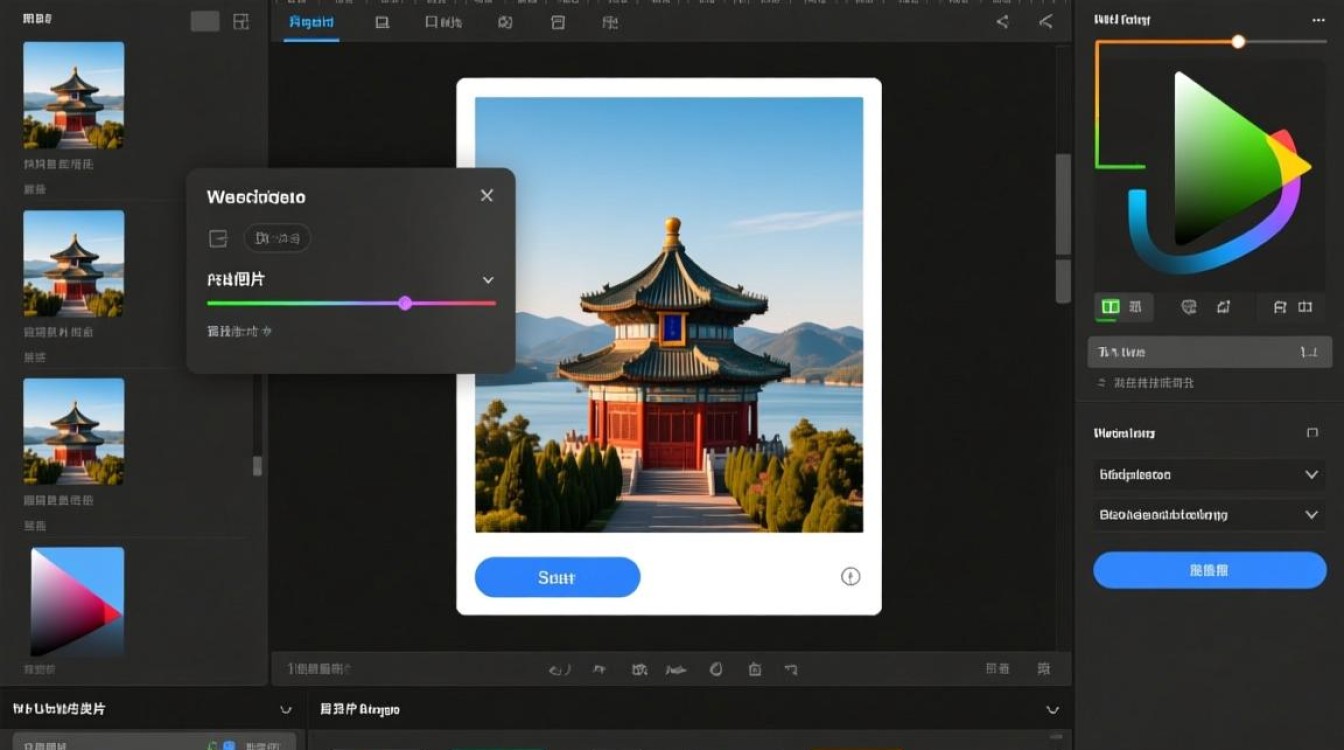Click the circular info icon on the white card
Viewport: 1344px width, 750px height.
(x=850, y=576)
